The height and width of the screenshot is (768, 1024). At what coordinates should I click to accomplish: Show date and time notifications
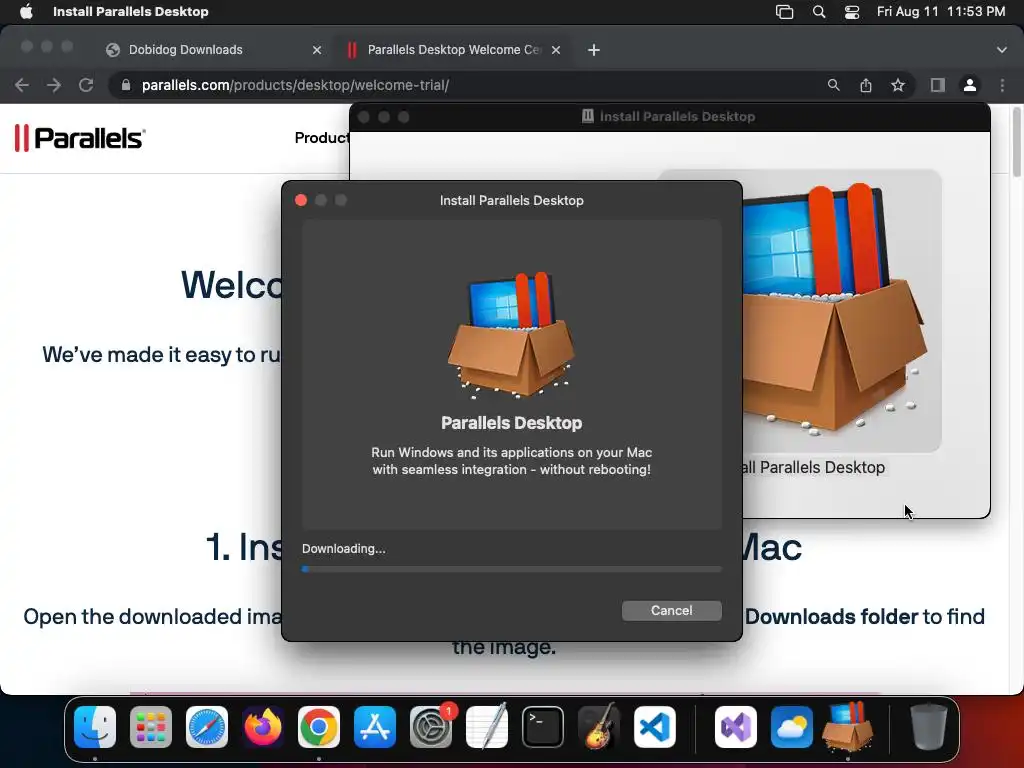(940, 11)
